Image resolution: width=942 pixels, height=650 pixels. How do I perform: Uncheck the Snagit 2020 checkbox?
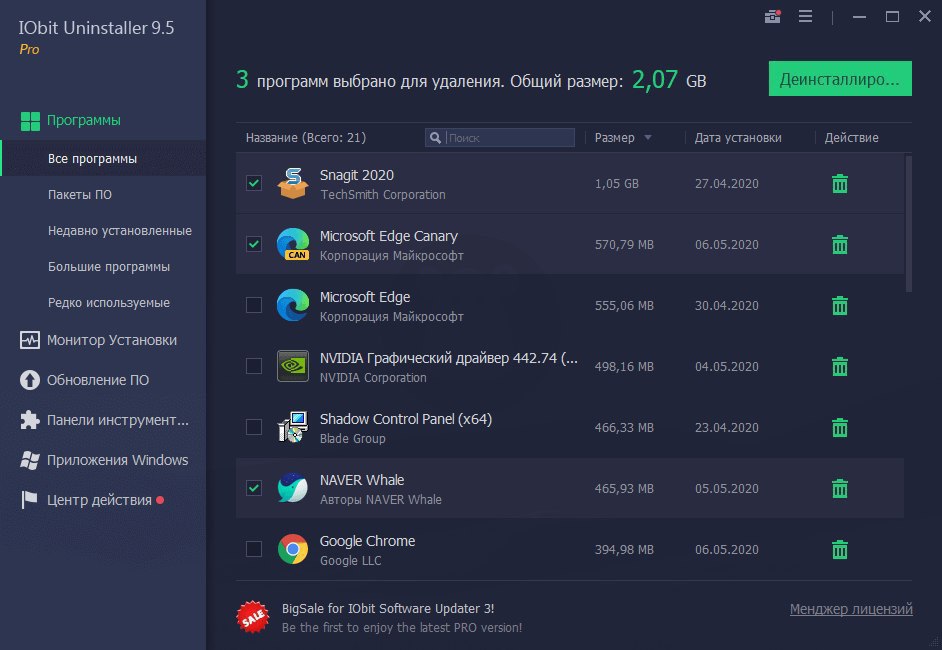tap(254, 183)
